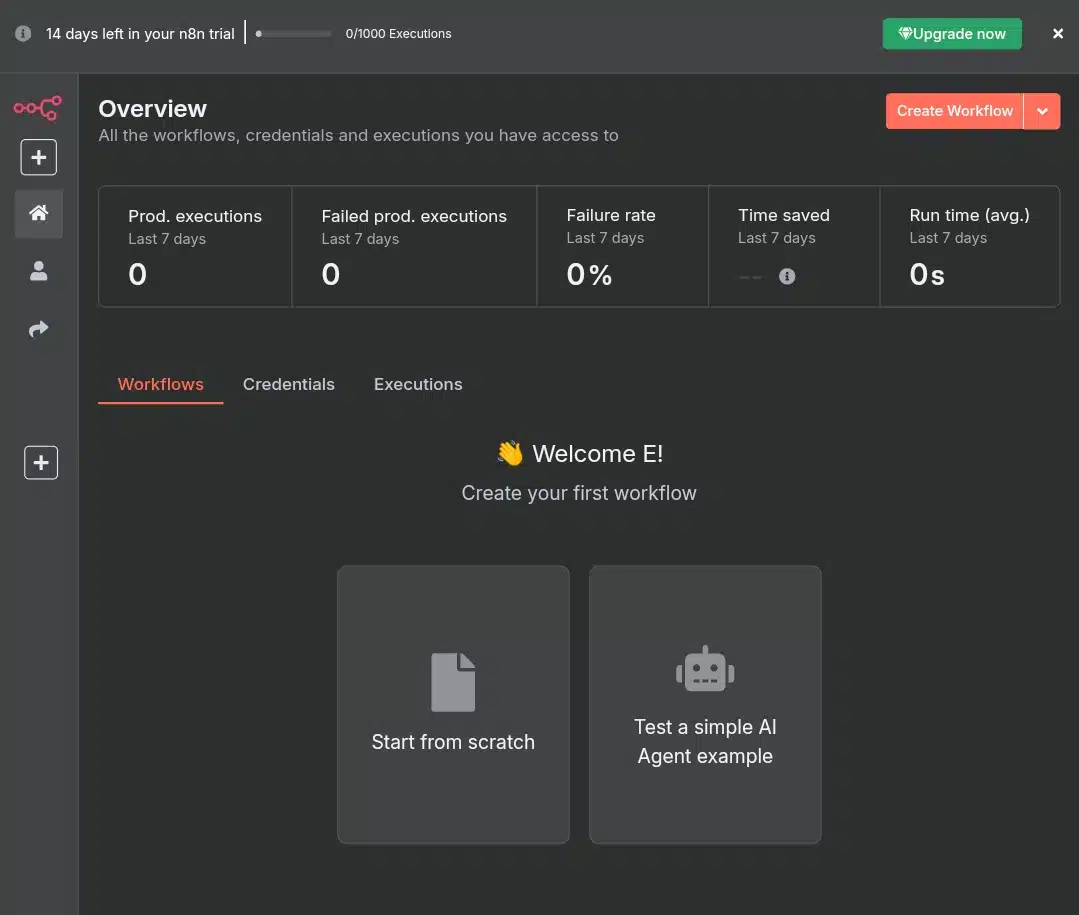Open the Run time (avg.) stat card

coord(970,246)
